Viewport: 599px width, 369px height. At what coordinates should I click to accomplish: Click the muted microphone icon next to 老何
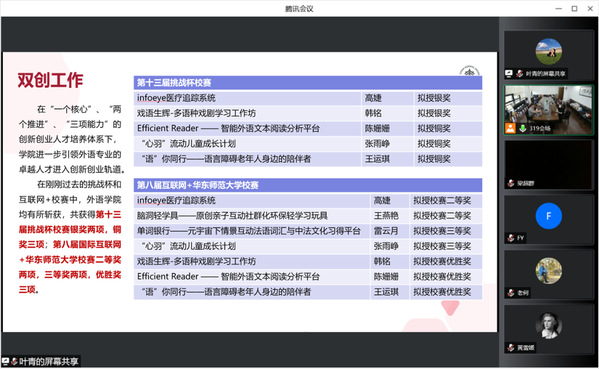click(x=511, y=293)
